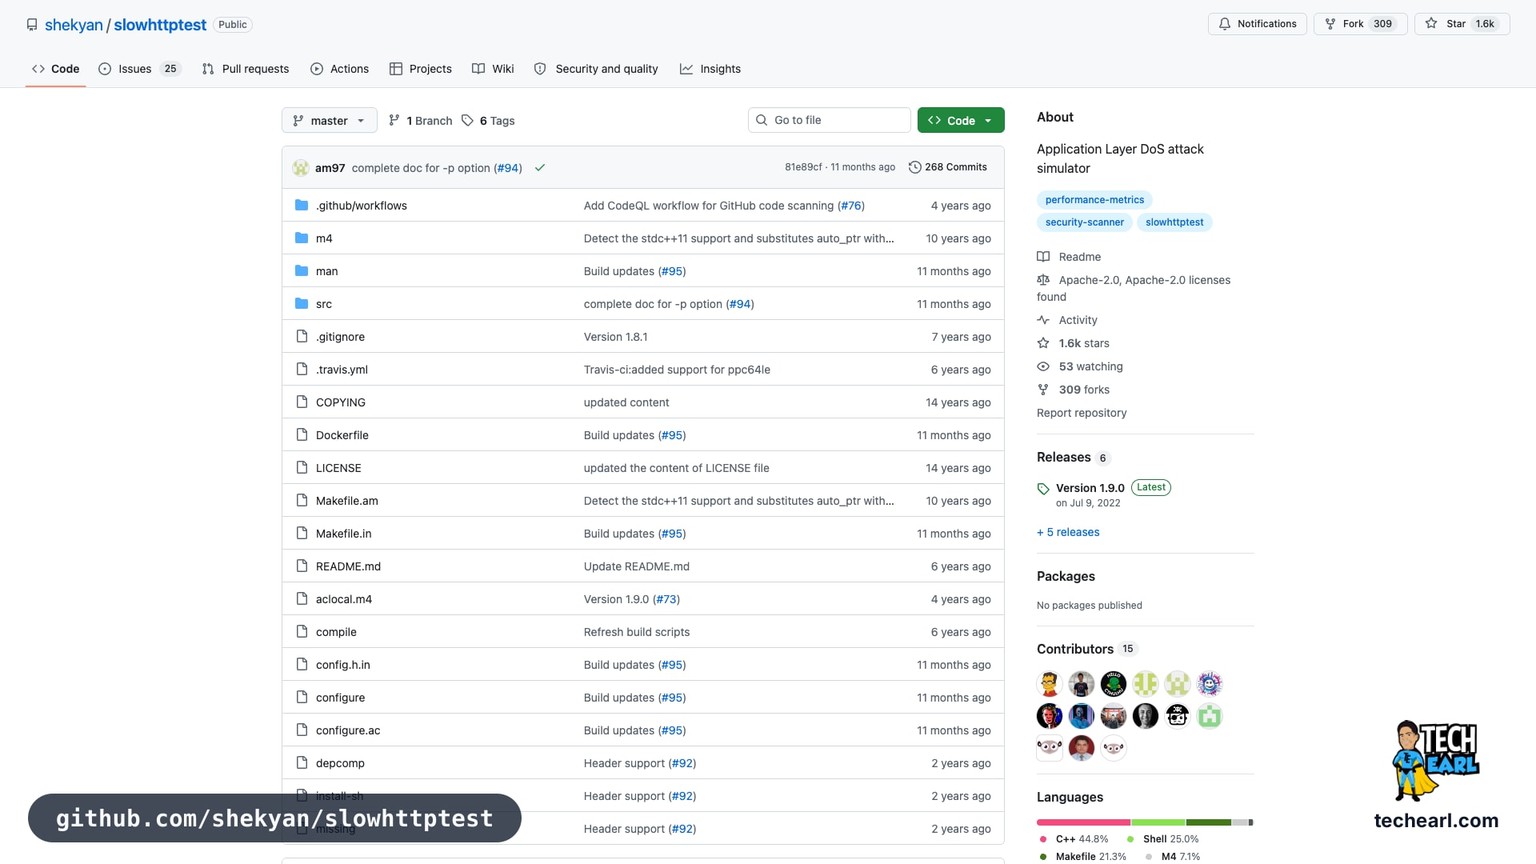Screen dimensions: 1536x864
Task: Click the #76 pull request link
Action: click(x=851, y=206)
